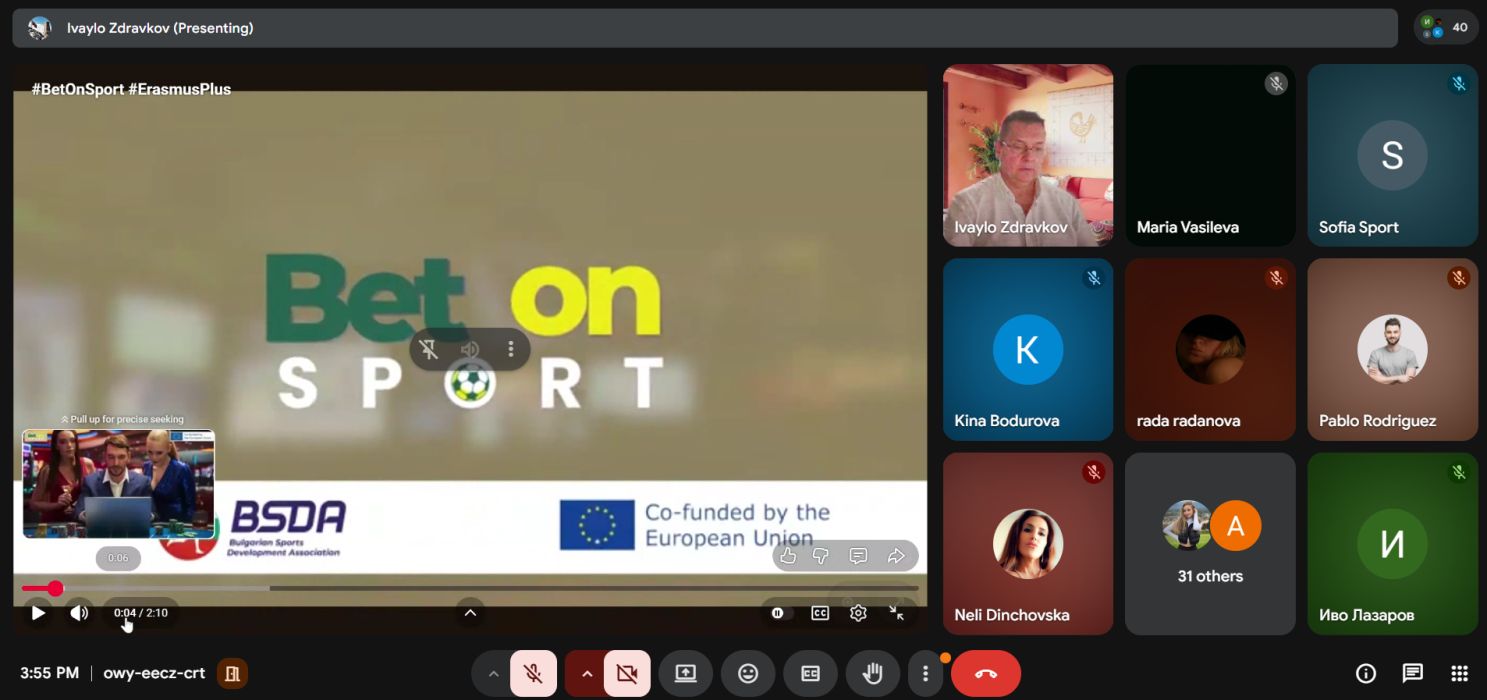
Task: Open the emoji reactions panel
Action: (x=748, y=674)
